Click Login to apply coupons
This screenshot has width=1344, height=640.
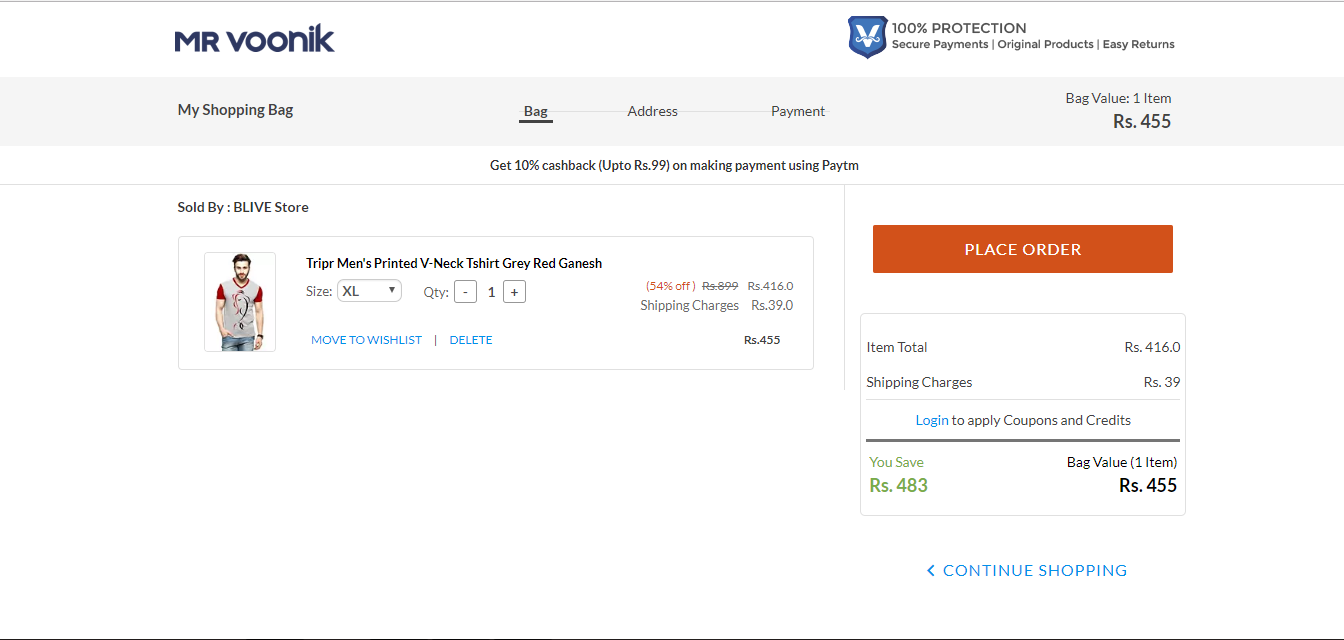pyautogui.click(x=932, y=420)
